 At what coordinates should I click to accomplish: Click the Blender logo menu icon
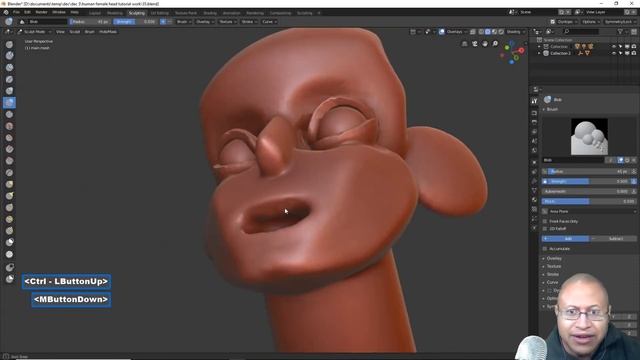(6, 13)
